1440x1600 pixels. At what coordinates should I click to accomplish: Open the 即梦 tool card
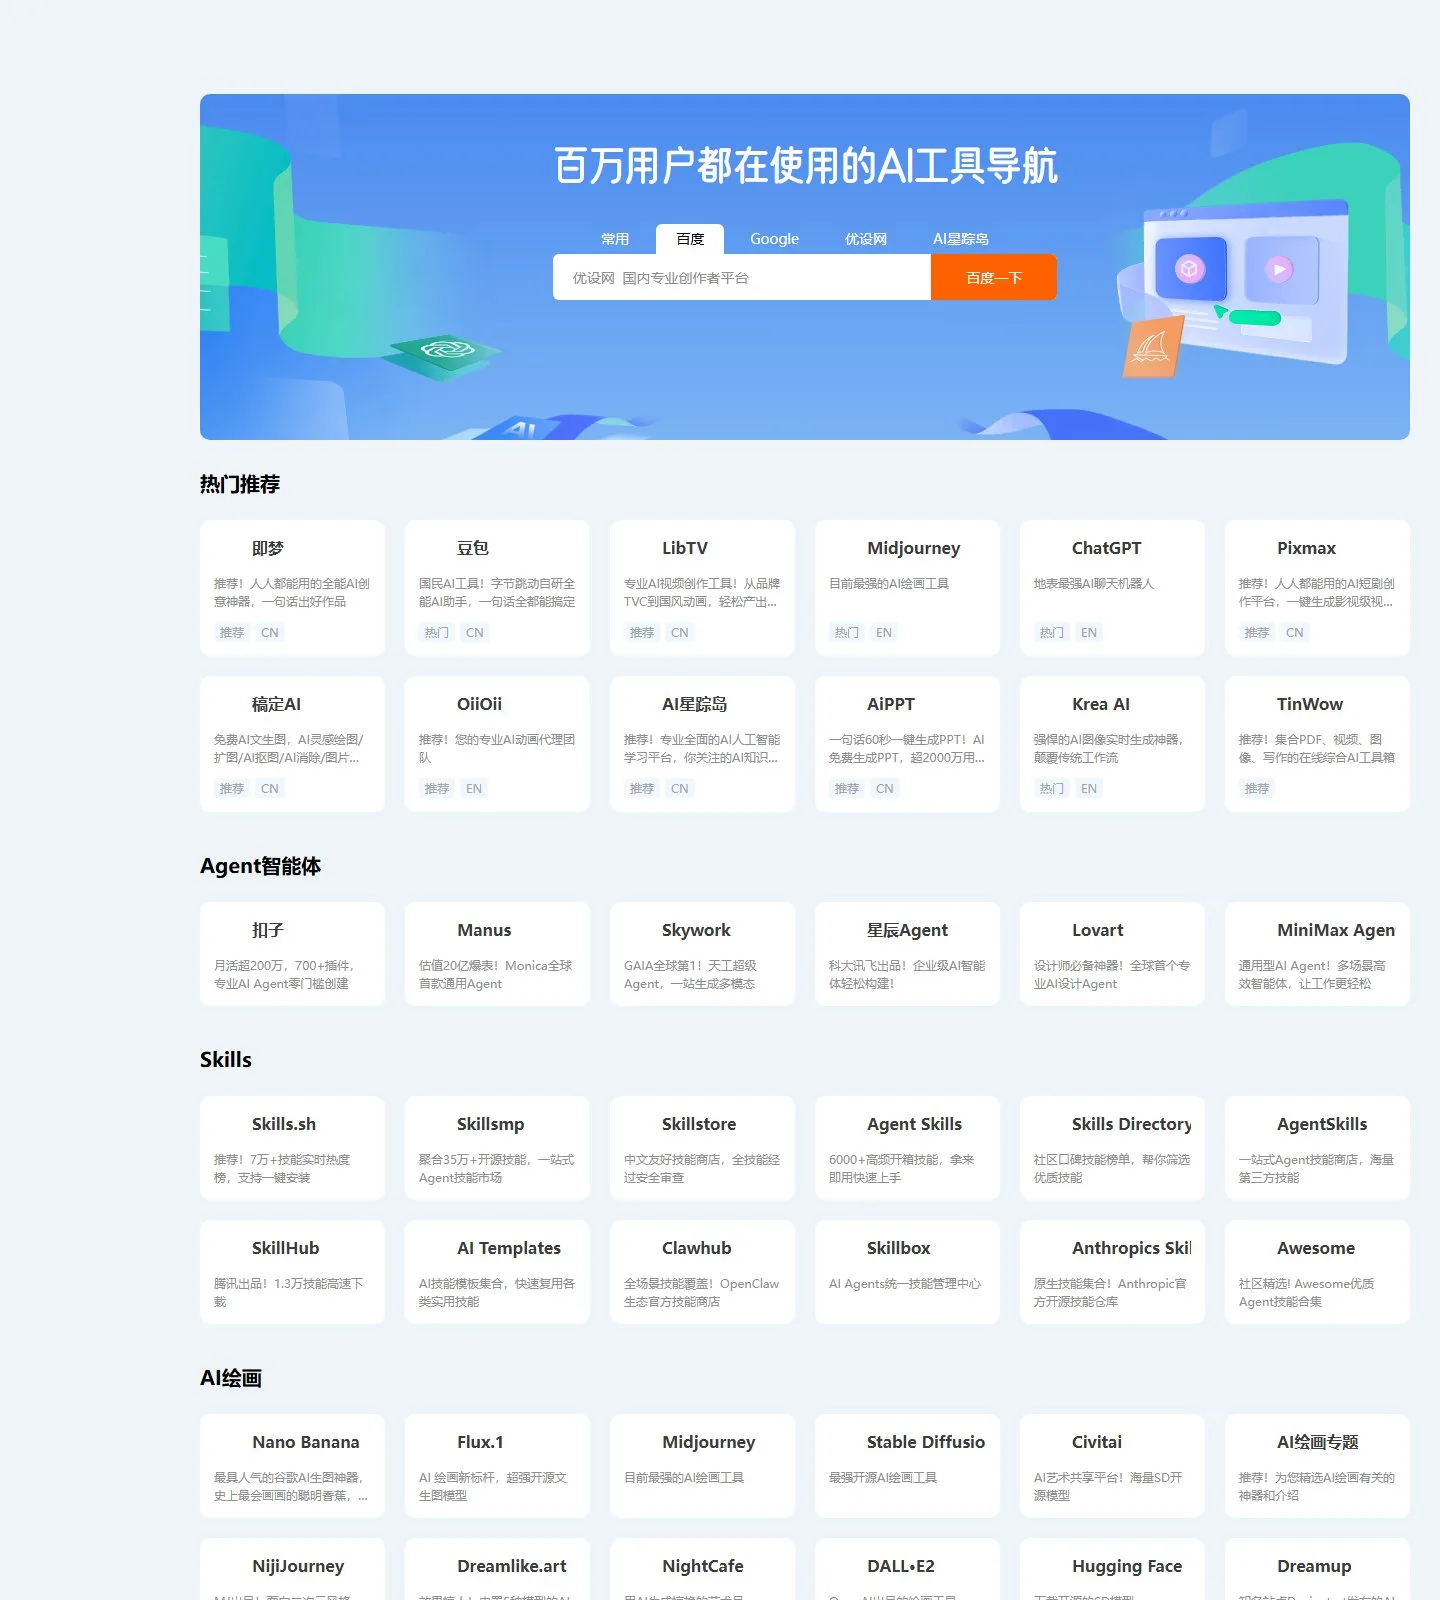[292, 588]
